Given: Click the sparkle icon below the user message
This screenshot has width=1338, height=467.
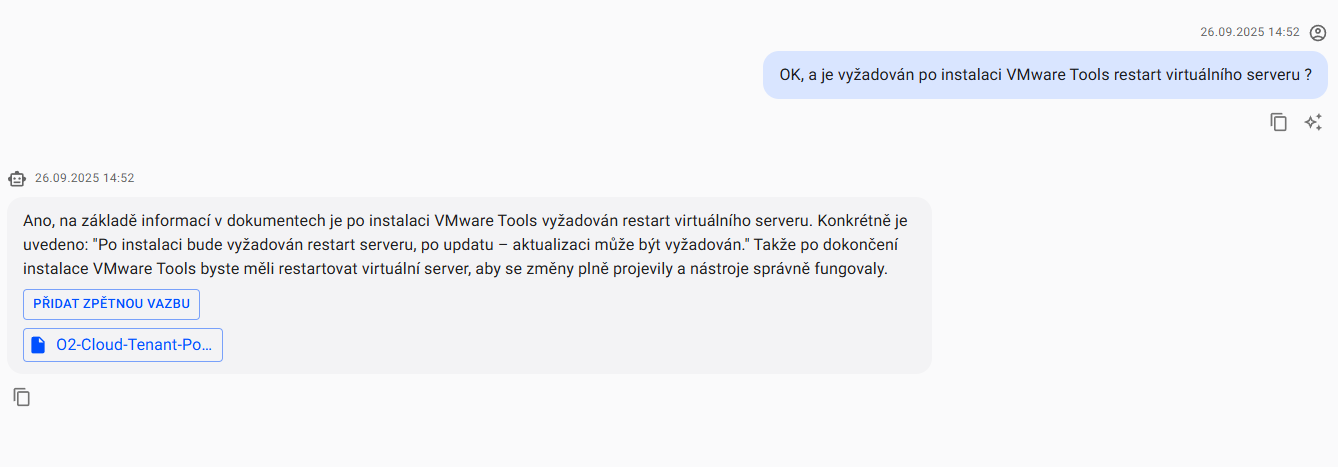Looking at the screenshot, I should pos(1314,122).
